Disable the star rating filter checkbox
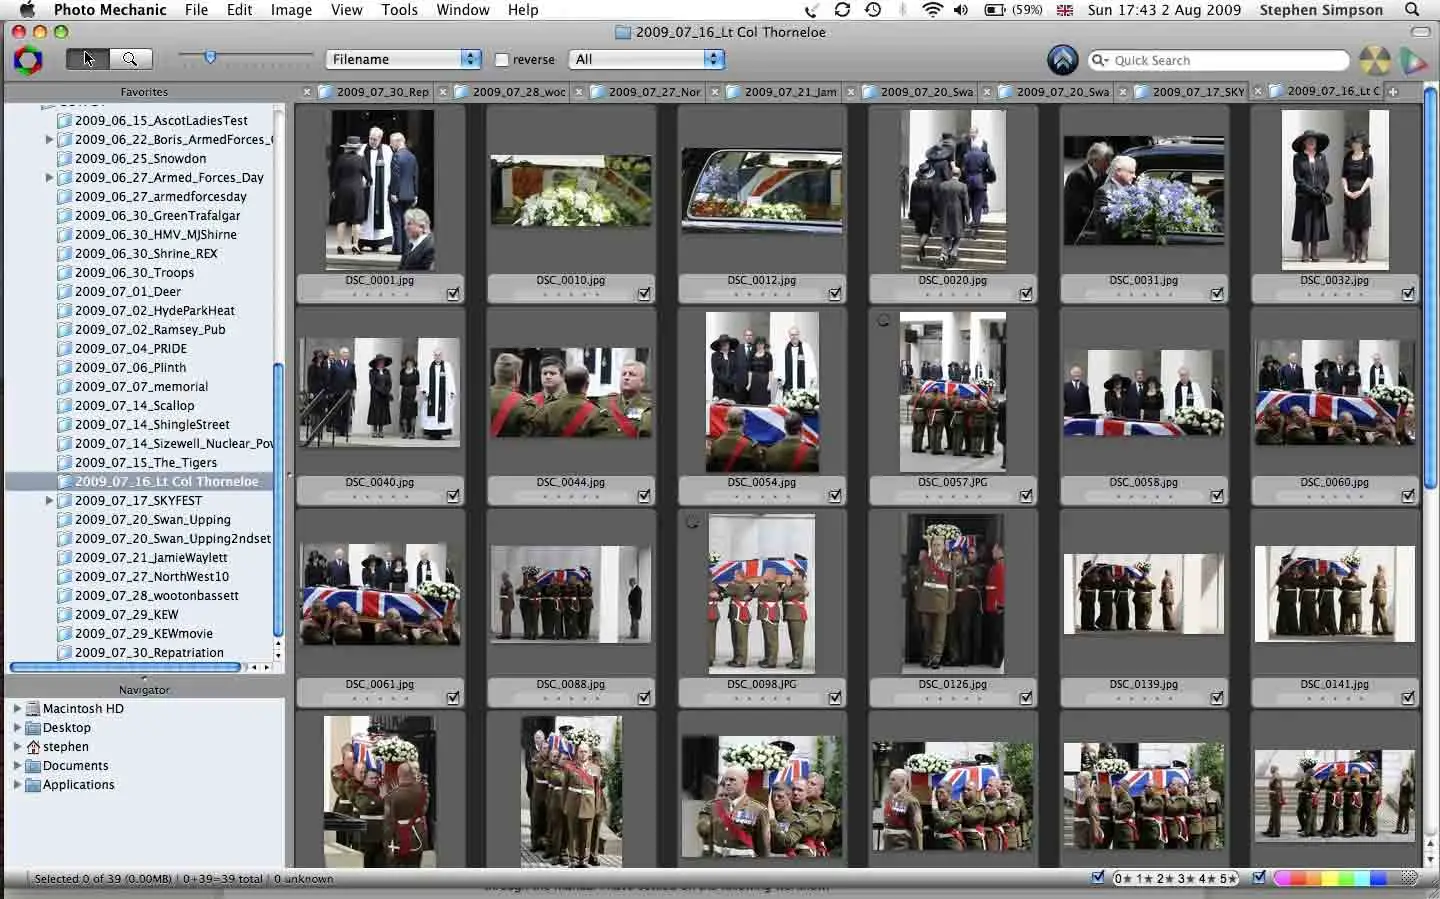Viewport: 1440px width, 899px height. point(1097,877)
